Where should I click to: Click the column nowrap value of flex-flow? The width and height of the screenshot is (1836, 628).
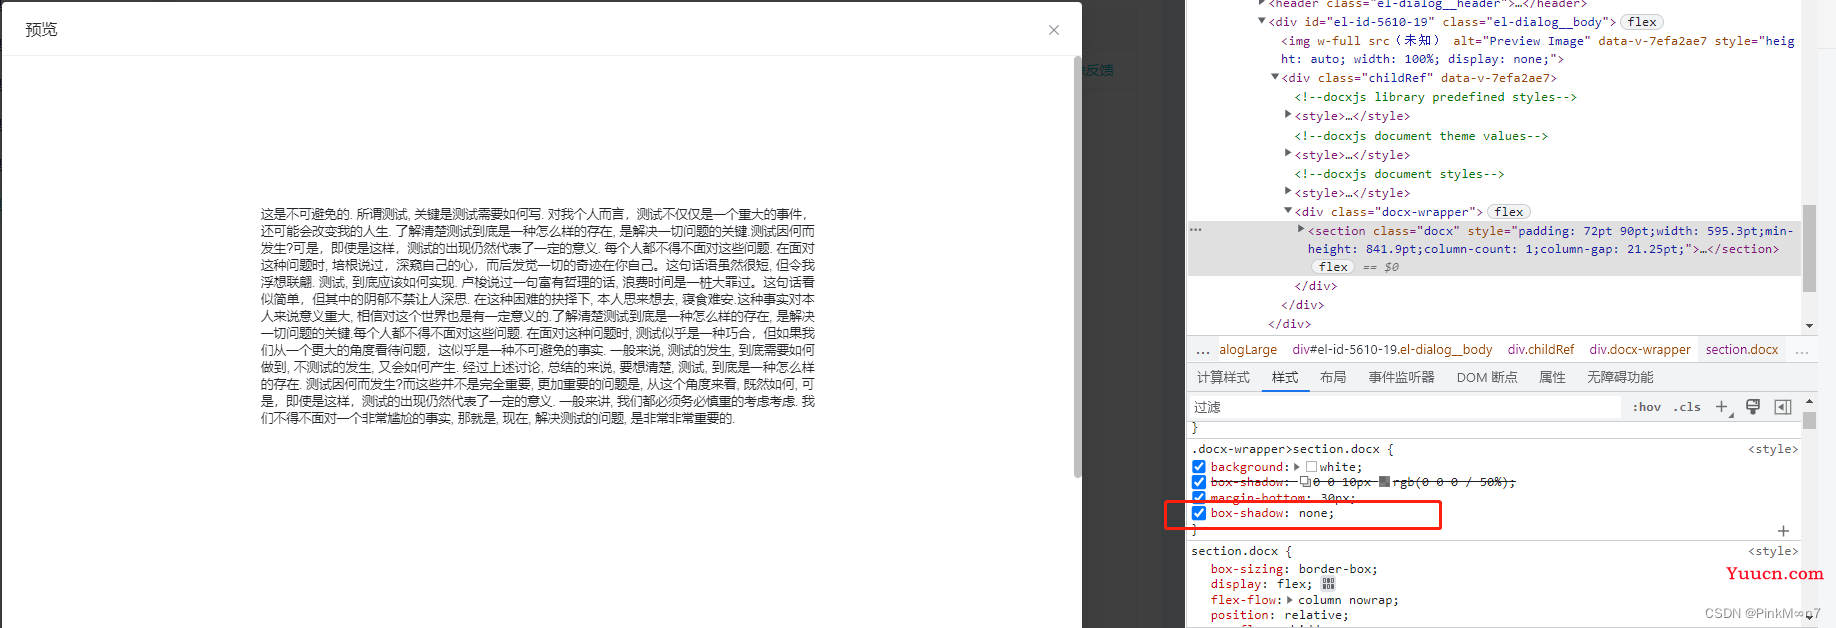[x=1345, y=600]
